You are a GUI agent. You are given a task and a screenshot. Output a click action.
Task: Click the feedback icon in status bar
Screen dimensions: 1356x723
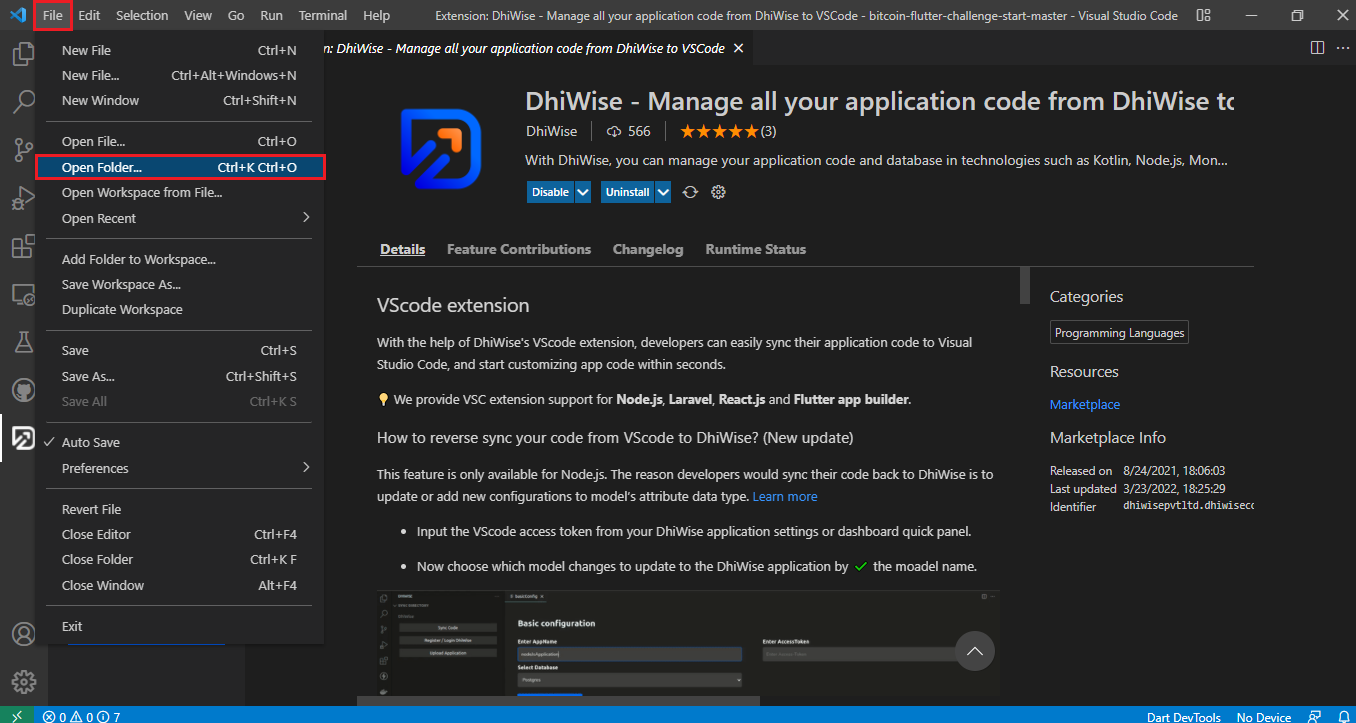[1313, 716]
